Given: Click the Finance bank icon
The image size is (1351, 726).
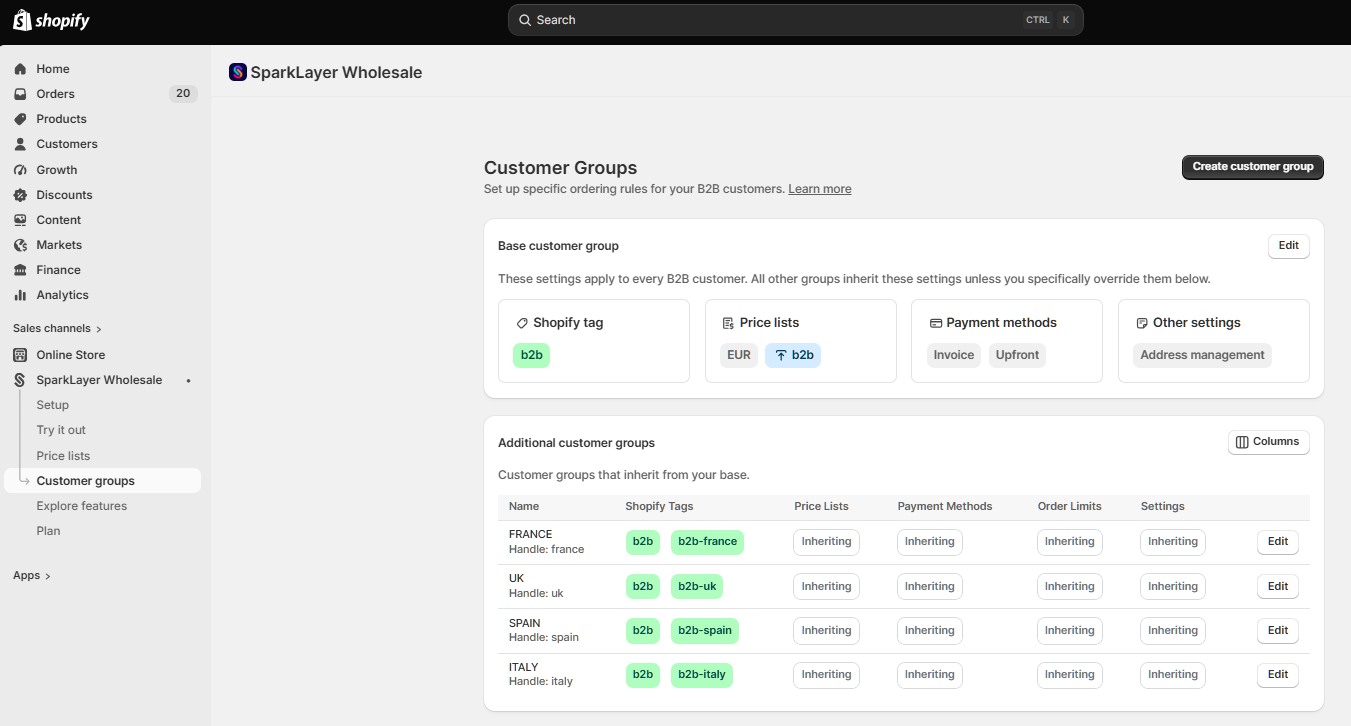Looking at the screenshot, I should [x=20, y=270].
